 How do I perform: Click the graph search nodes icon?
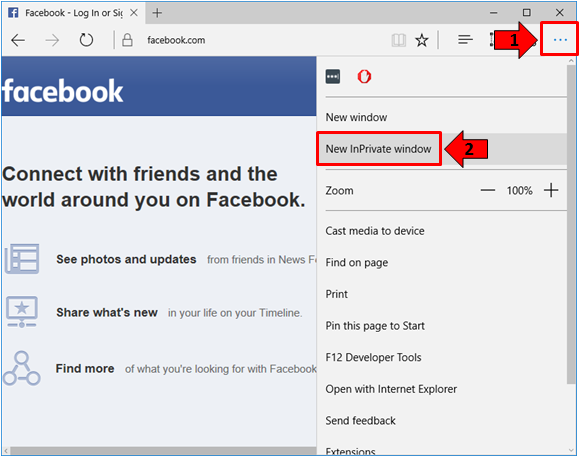coord(22,369)
